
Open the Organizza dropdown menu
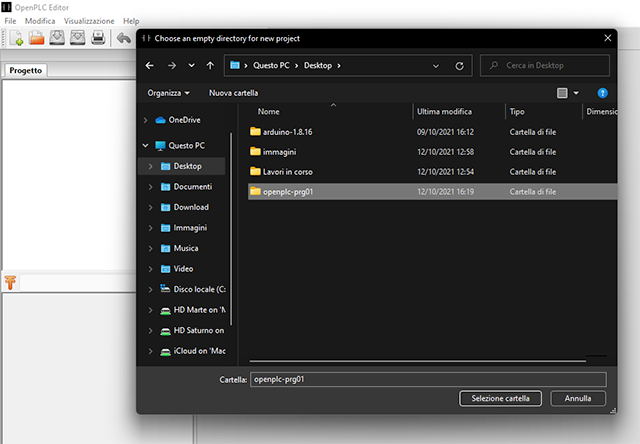(168, 93)
